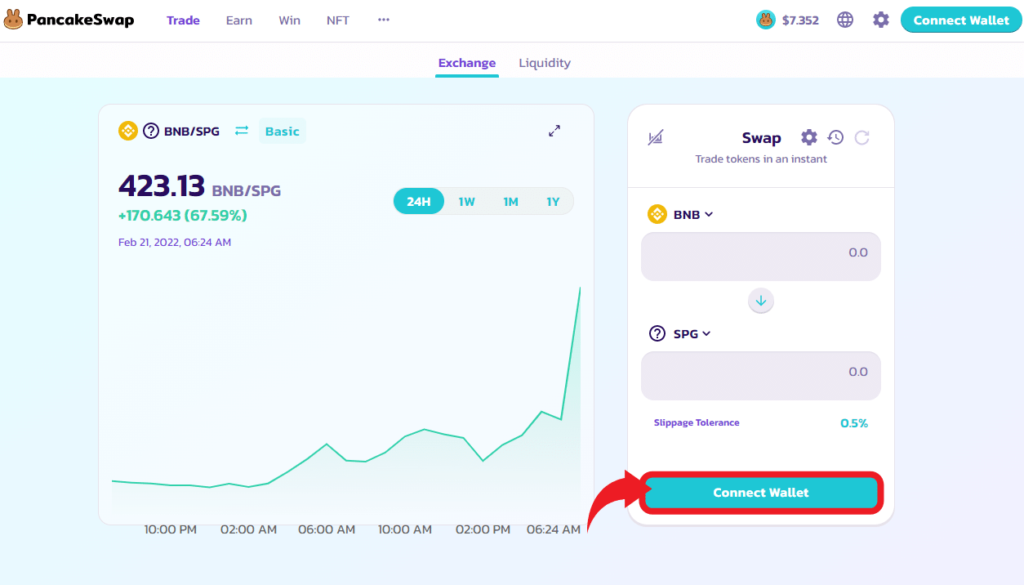Click the header Connect Wallet button
The width and height of the screenshot is (1024, 585).
pos(961,20)
